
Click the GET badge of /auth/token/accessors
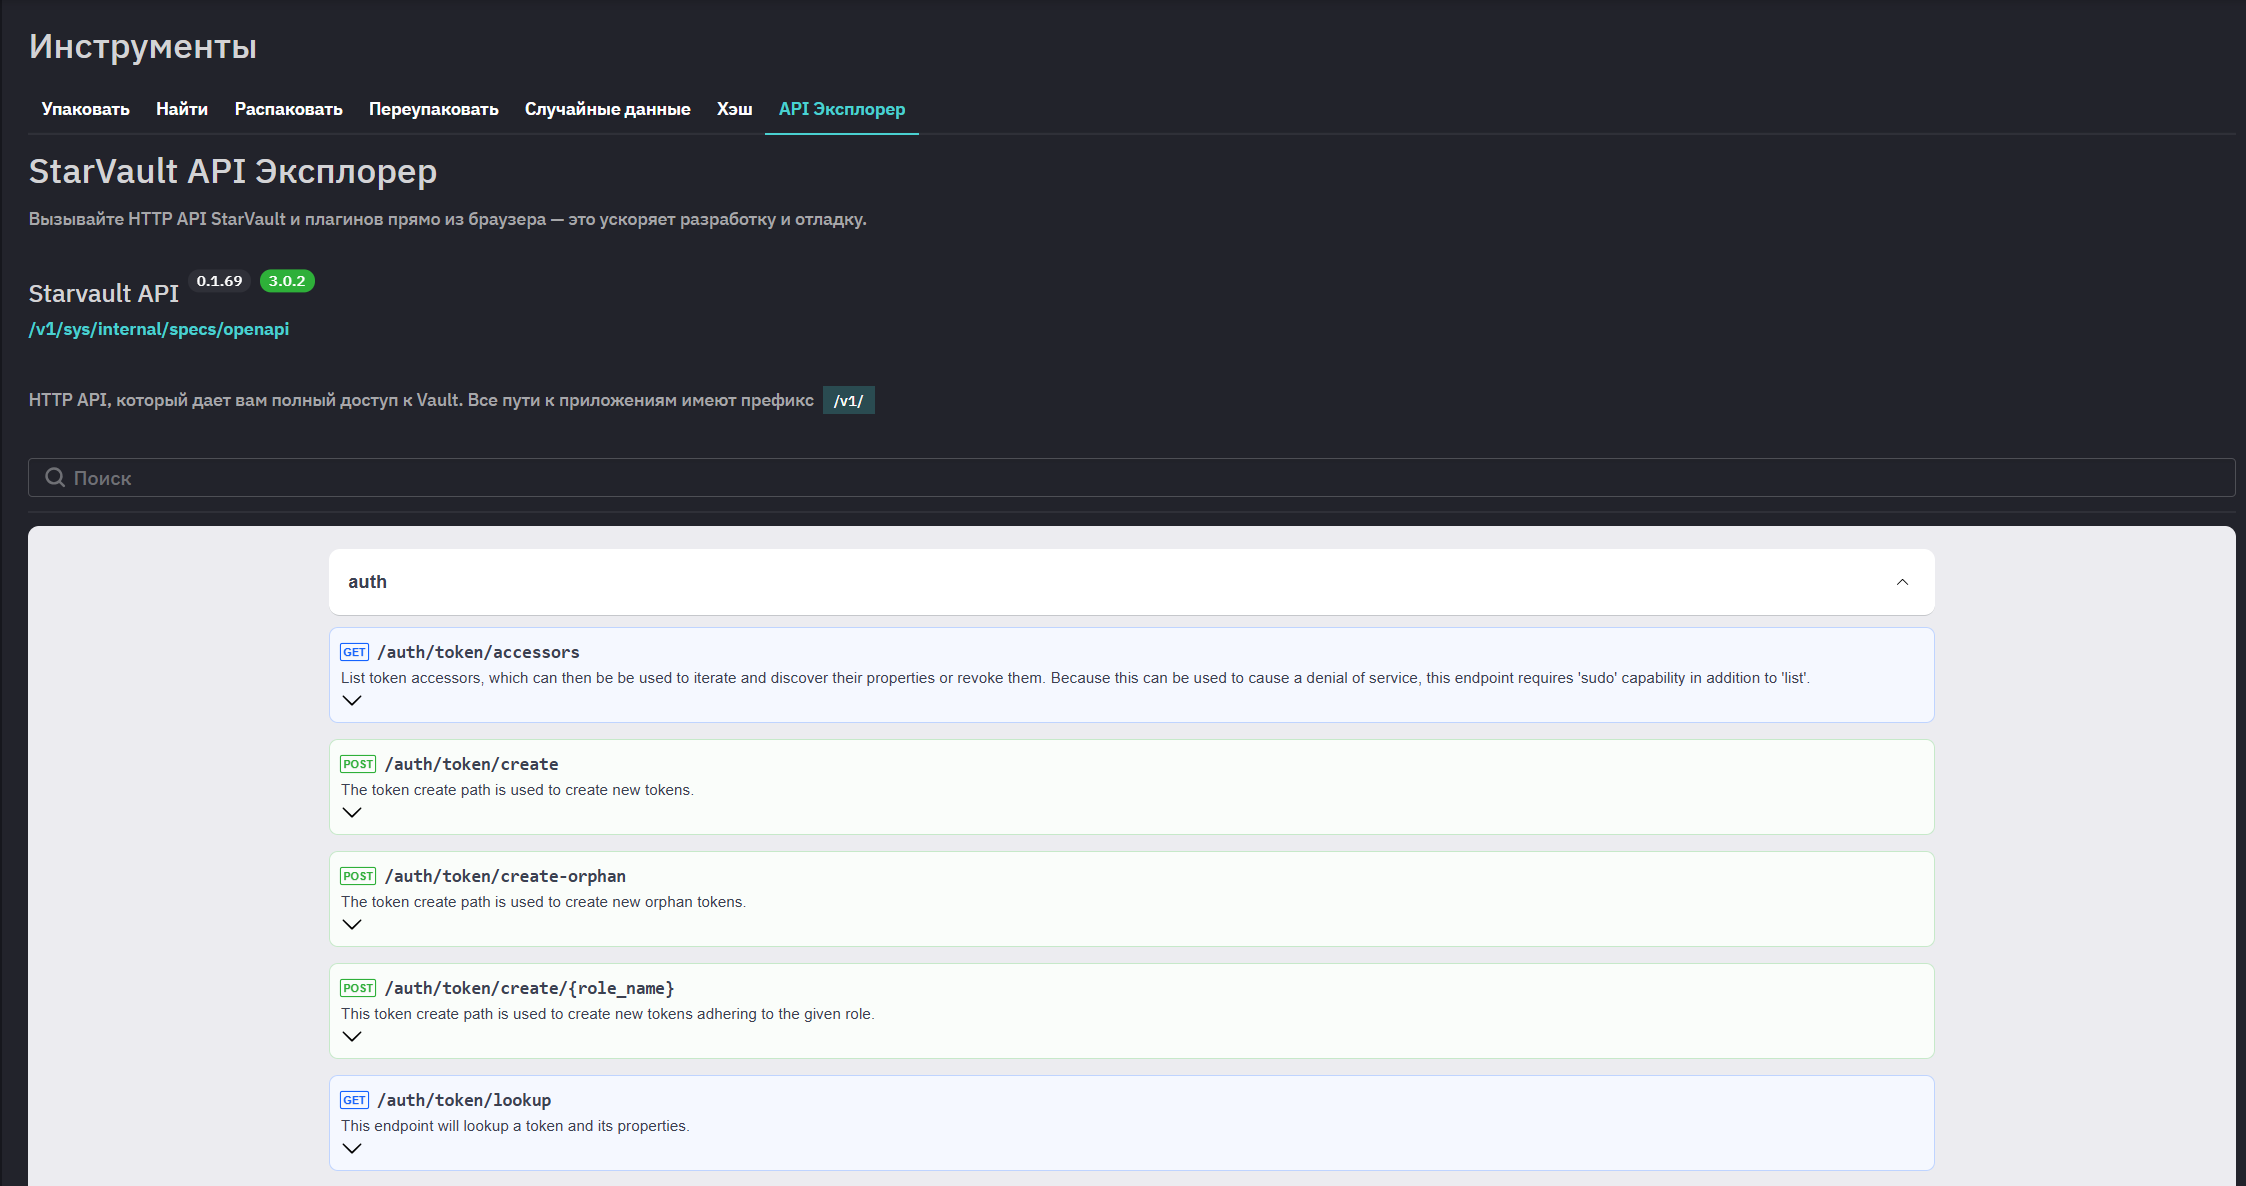pos(355,652)
